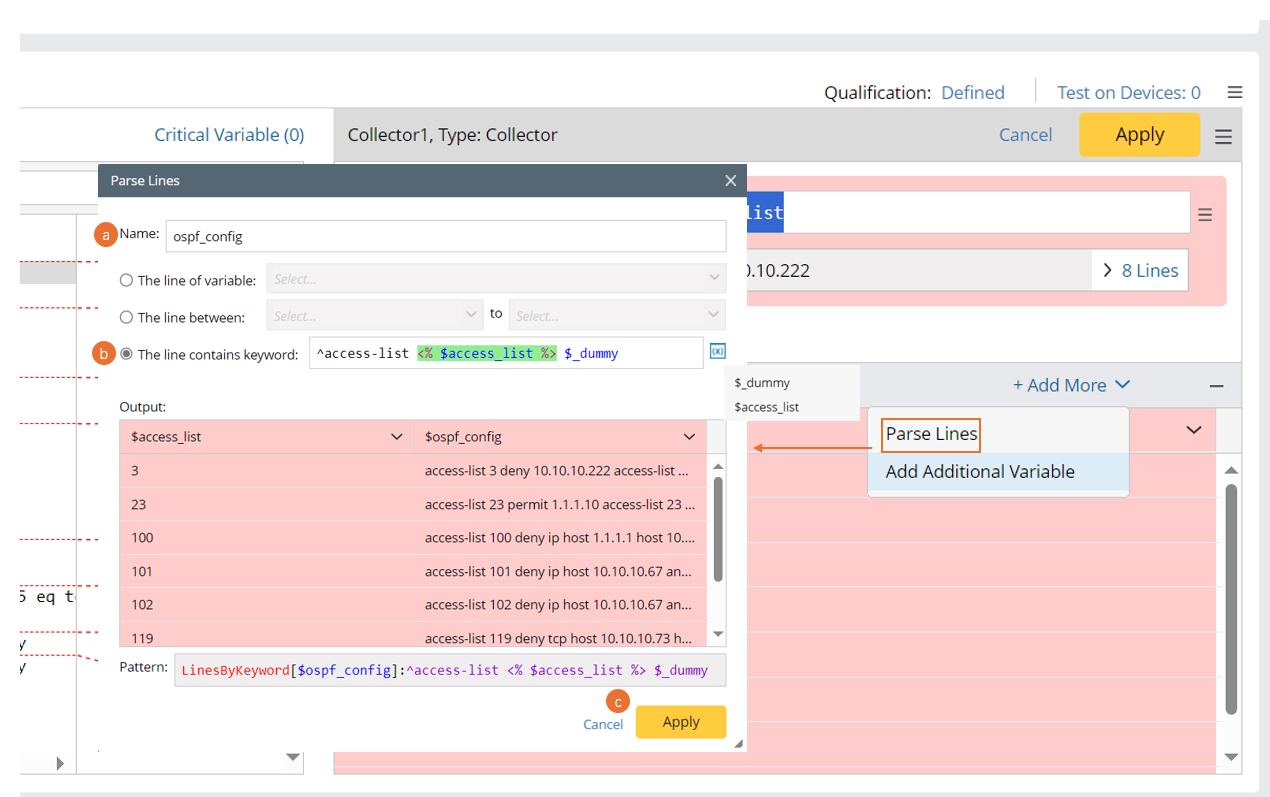Click right panel vertical scrollbar thumb
1270x797 pixels.
point(1231,598)
